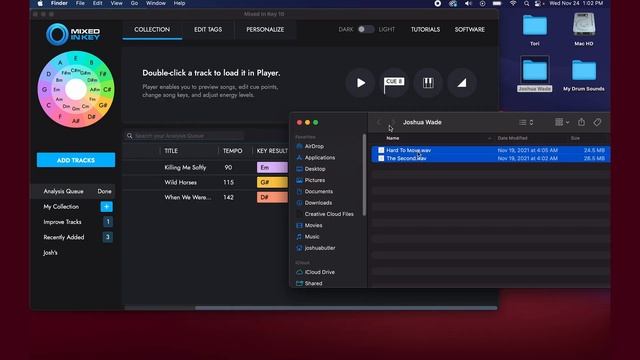This screenshot has height=360, width=640.
Task: Switch to the Edit Tags tab
Action: tap(208, 29)
